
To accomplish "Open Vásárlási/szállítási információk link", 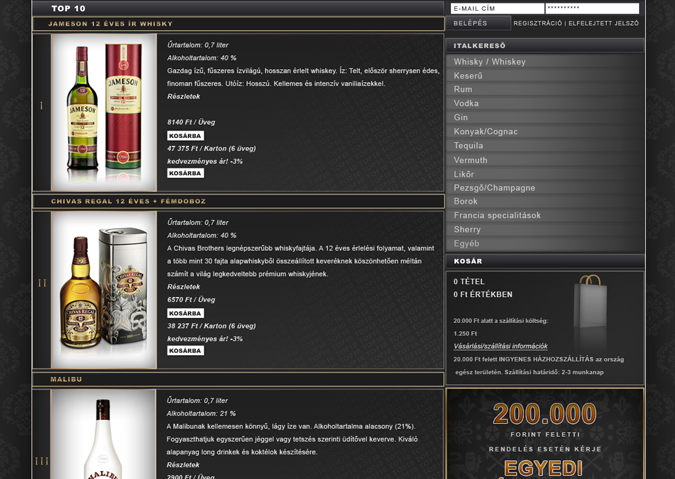I will point(500,346).
